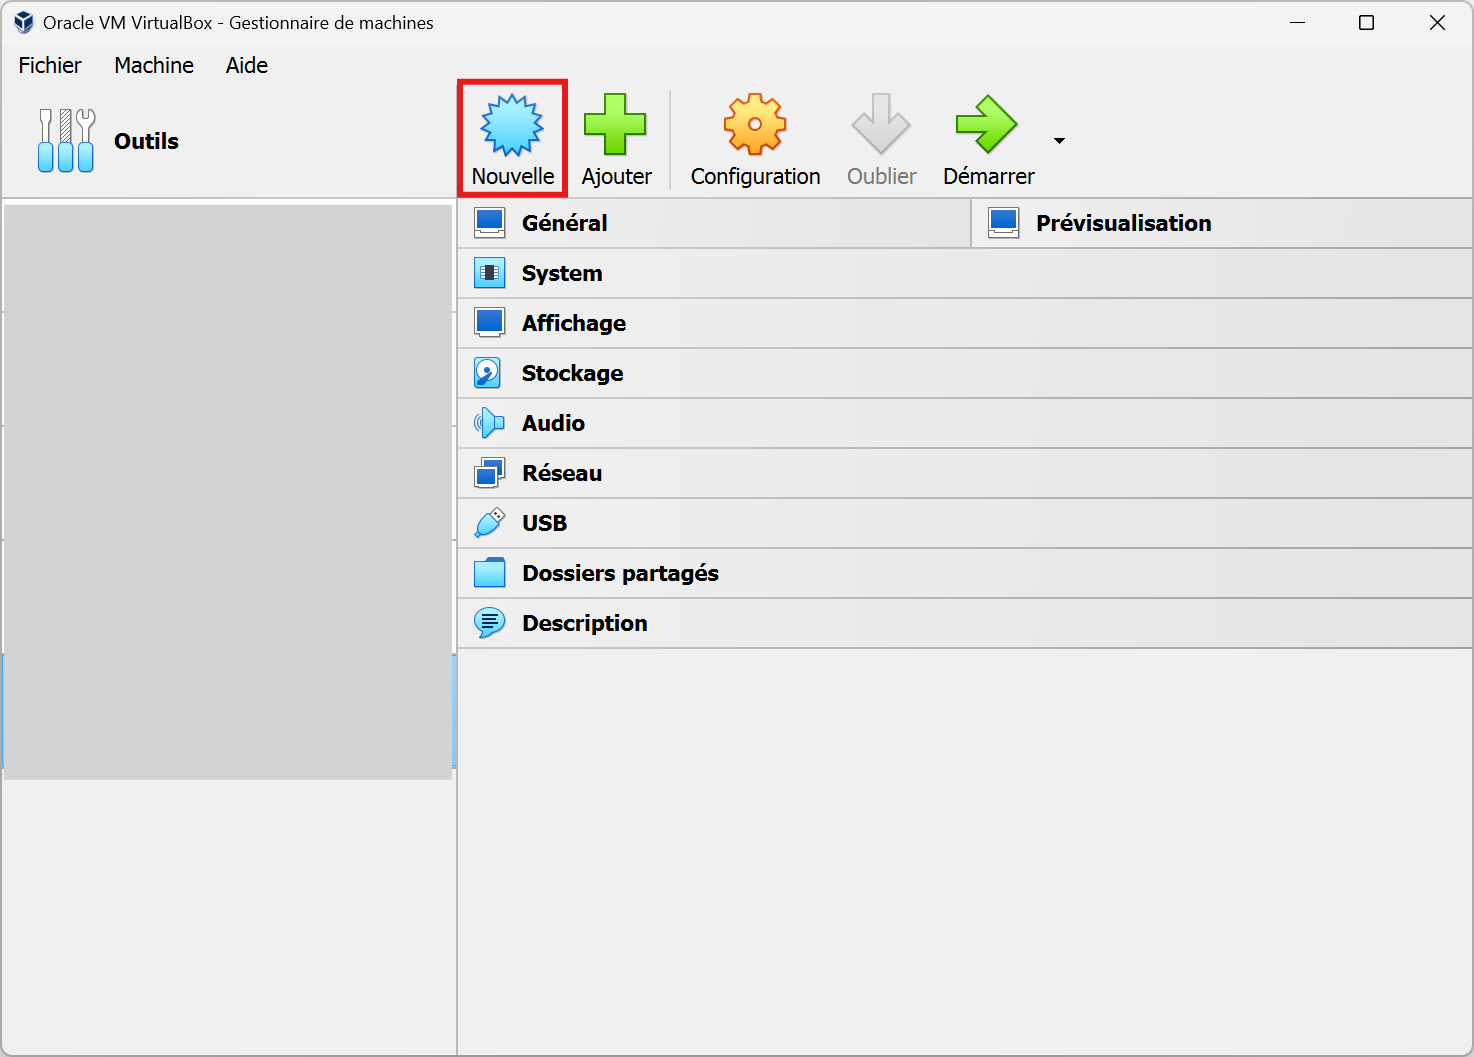Close the VirtualBox manager window
Viewport: 1474px width, 1057px height.
1437,22
